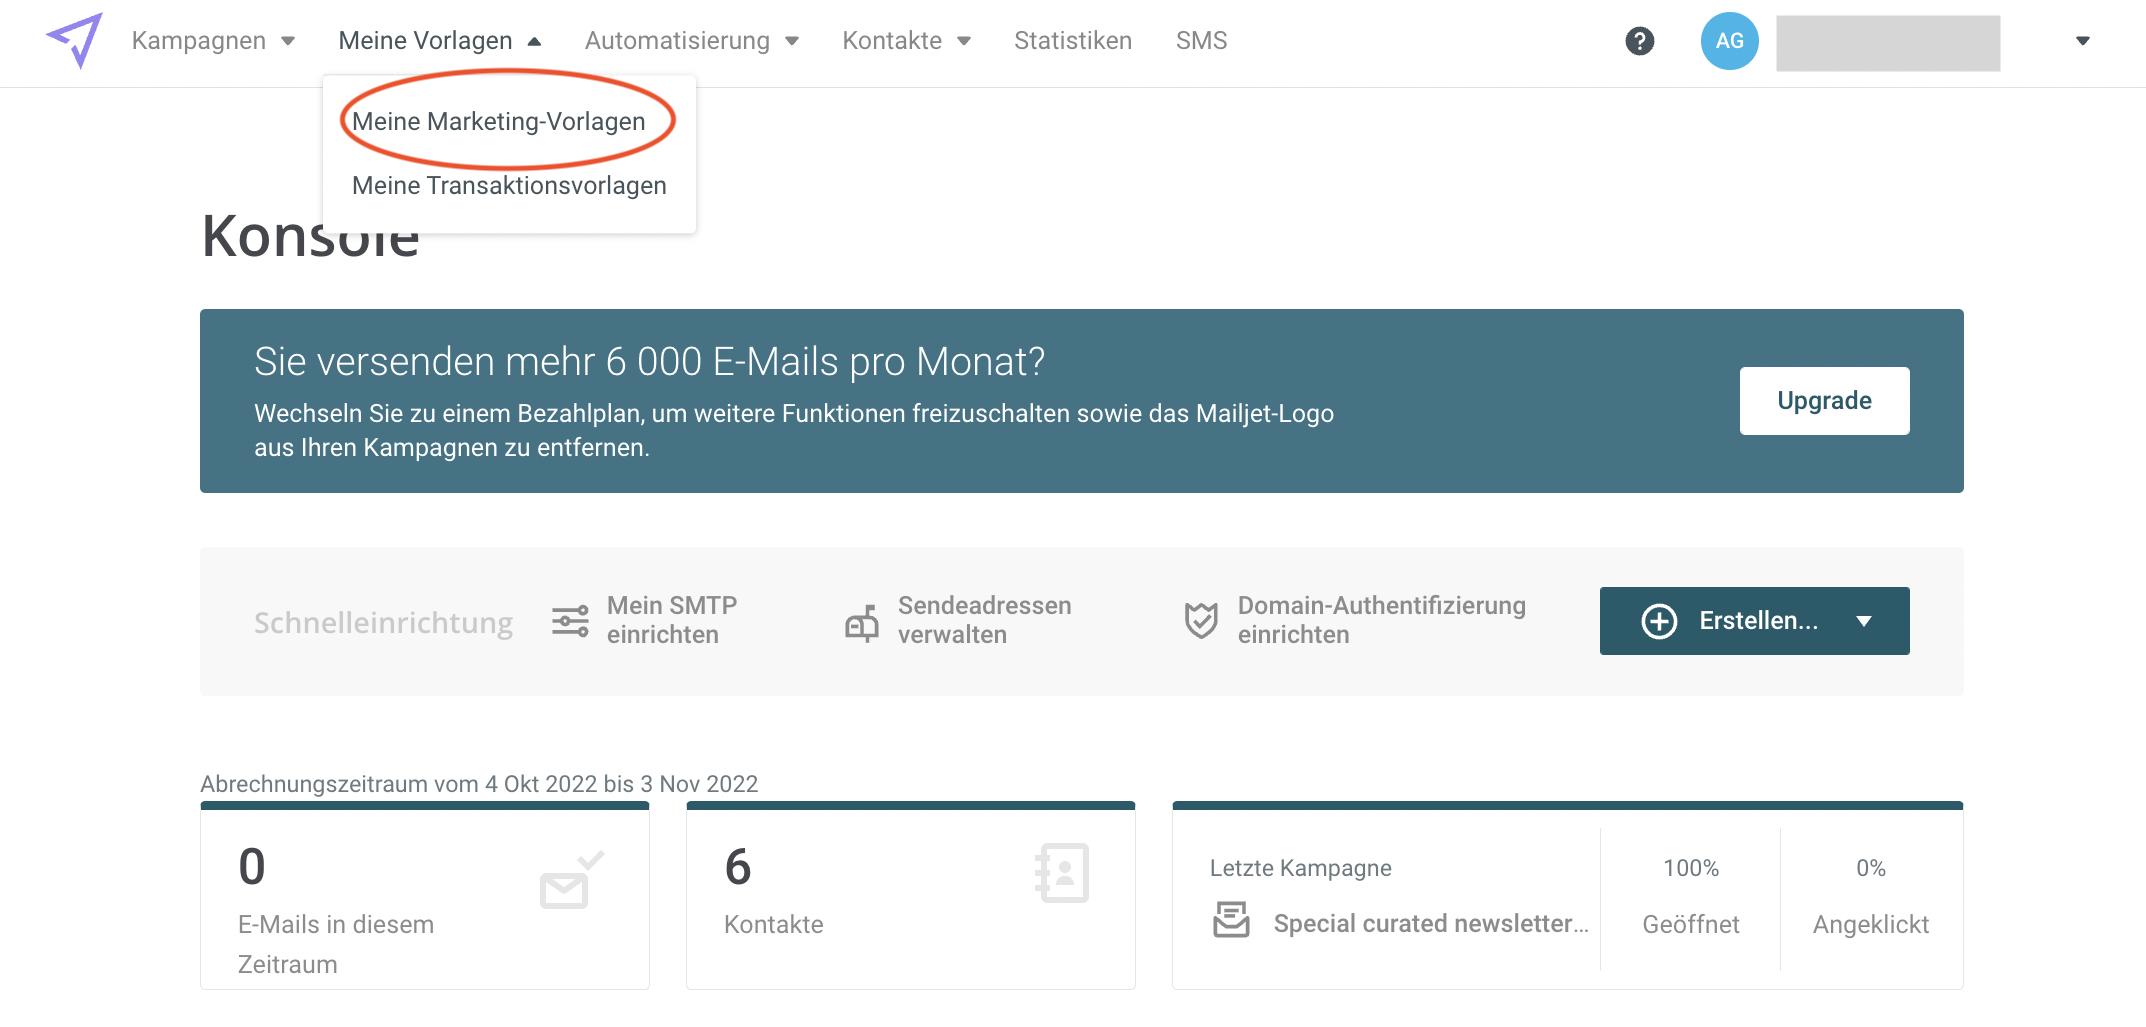Viewport: 2146px width, 1027px height.
Task: Click the shield icon for Domain-Authentifizierung
Action: click(x=1200, y=621)
